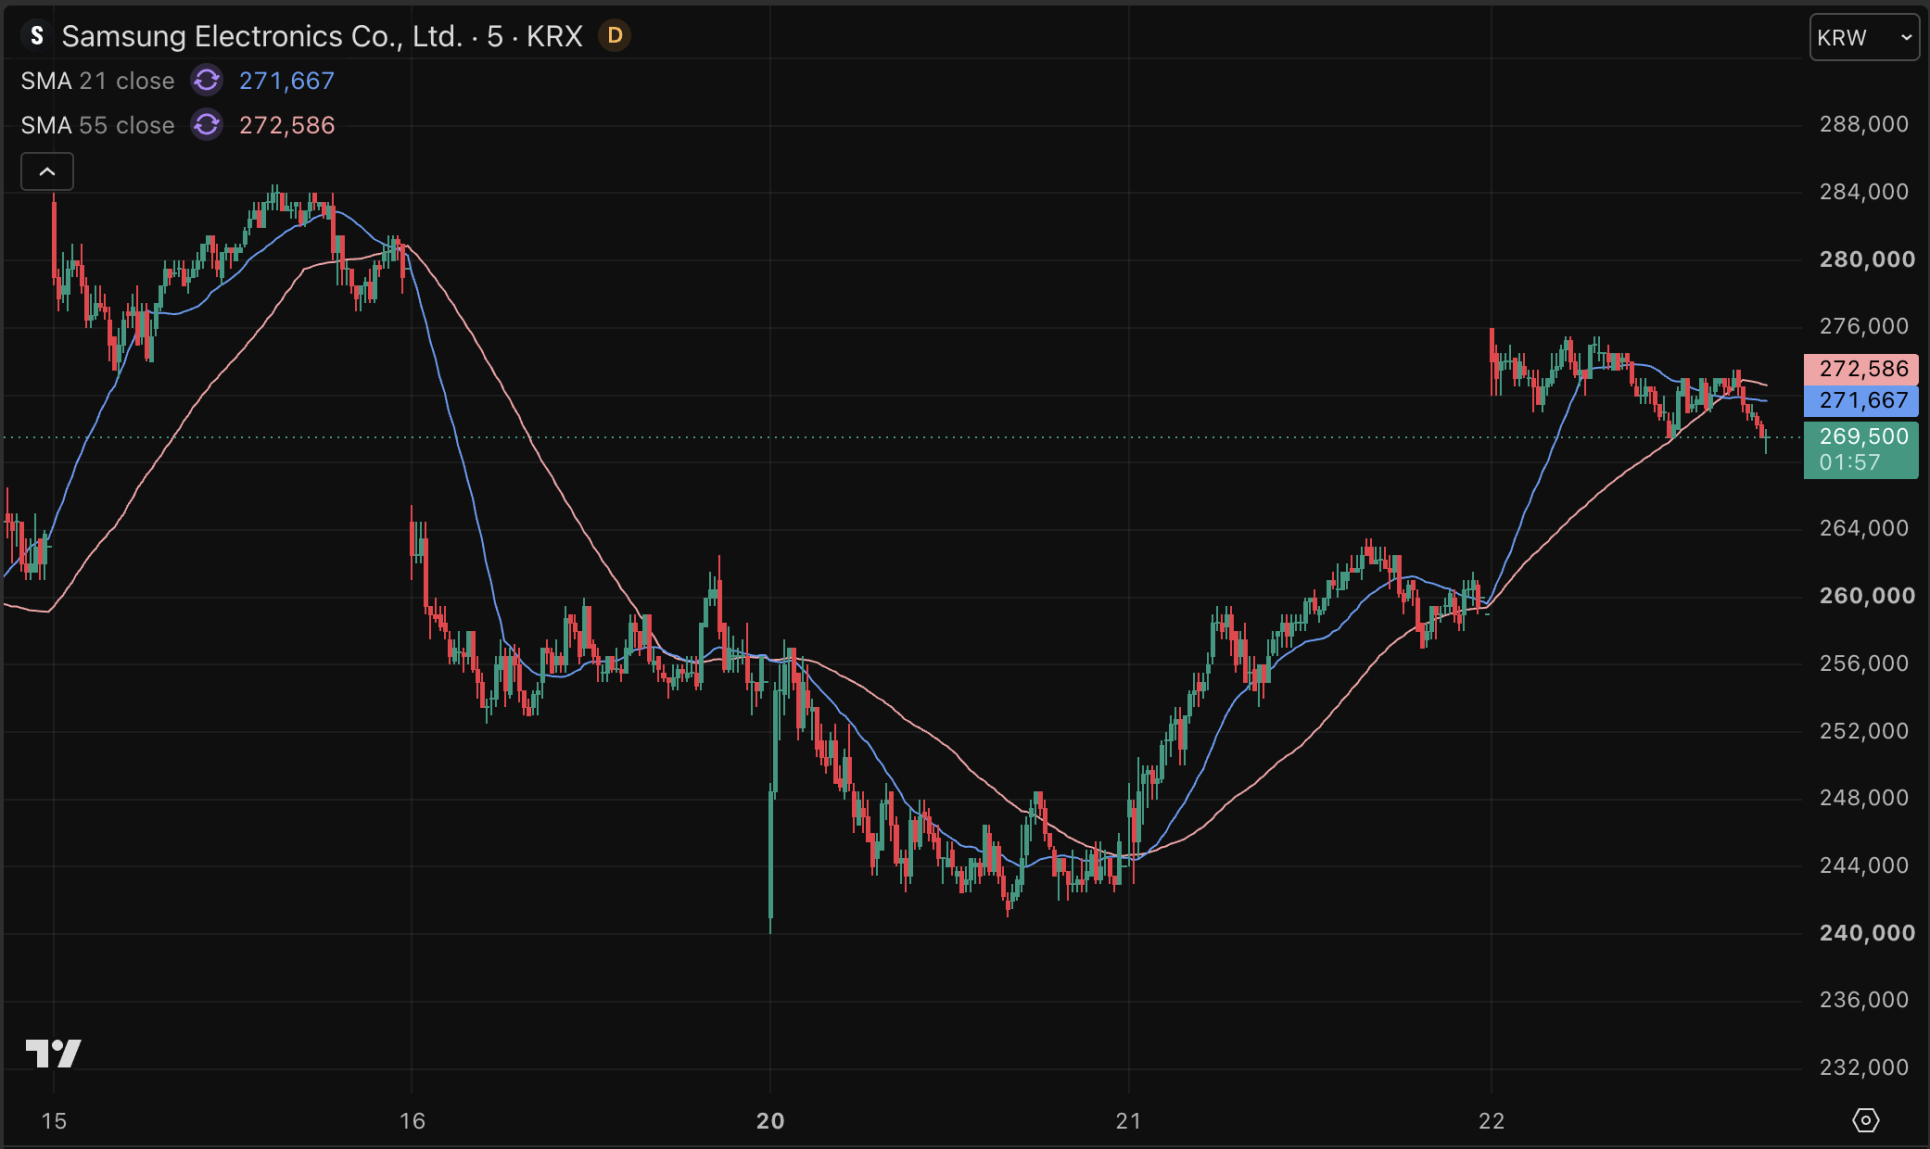Click date label 20 on the time axis
Image resolution: width=1930 pixels, height=1149 pixels.
(x=770, y=1121)
